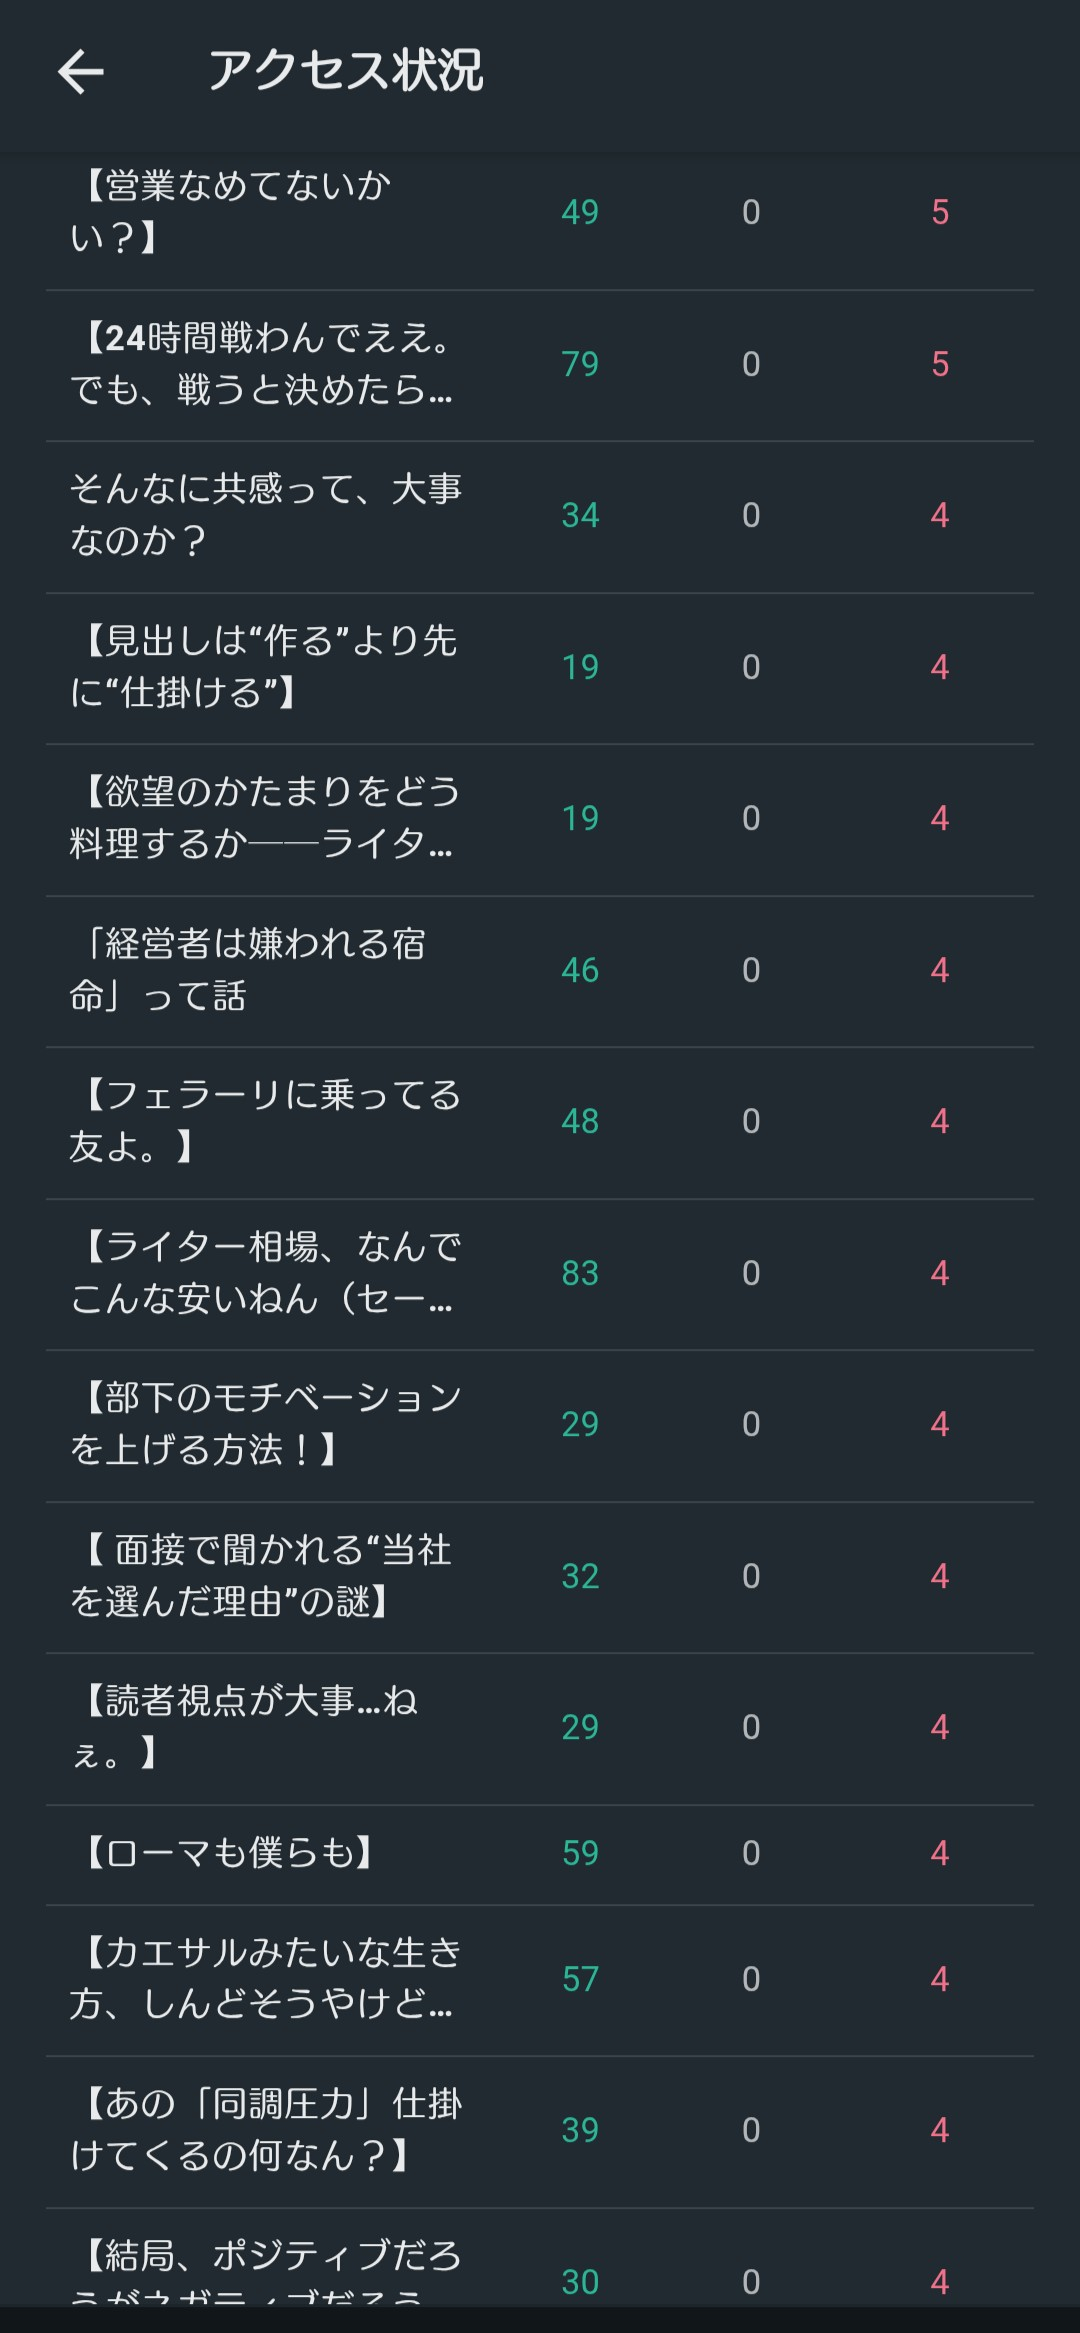1080x2333 pixels.
Task: Open 【欲望のかたまりをどう料理するか article
Action: point(264,818)
